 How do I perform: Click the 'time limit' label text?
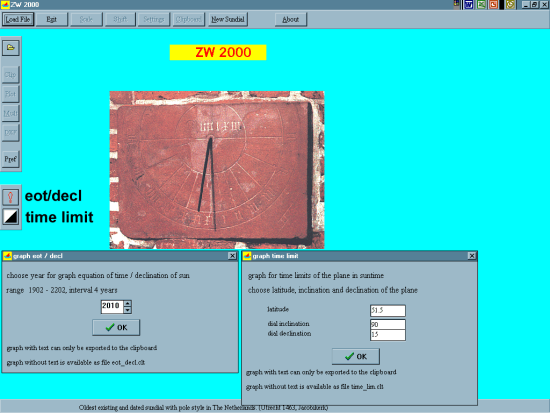point(59,217)
